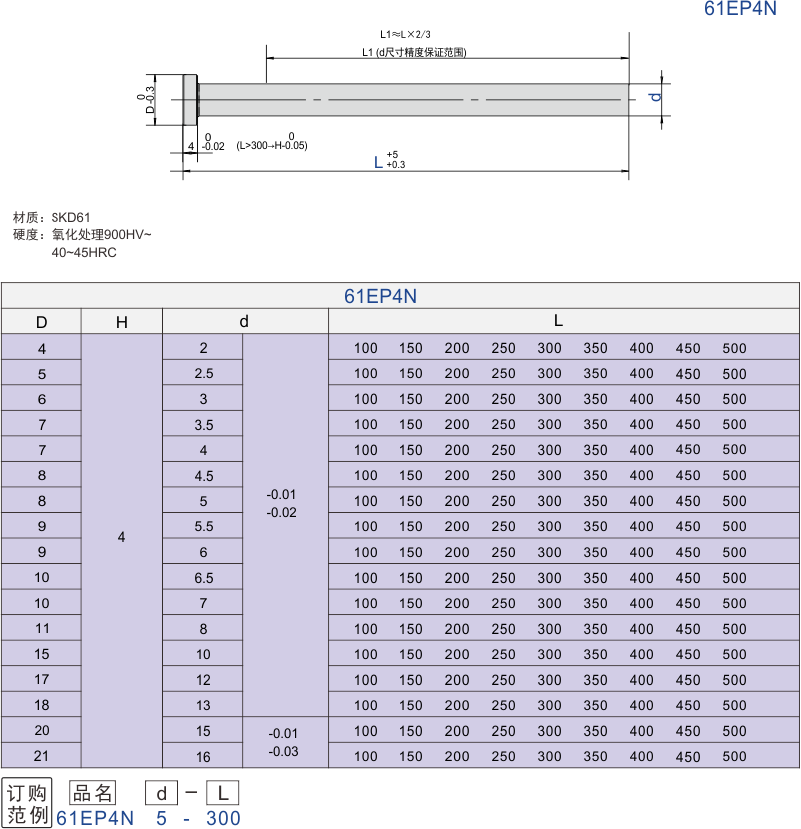Click the blue d dimension label on diagram
Screen dimensions: 801x829
pyautogui.click(x=654, y=97)
